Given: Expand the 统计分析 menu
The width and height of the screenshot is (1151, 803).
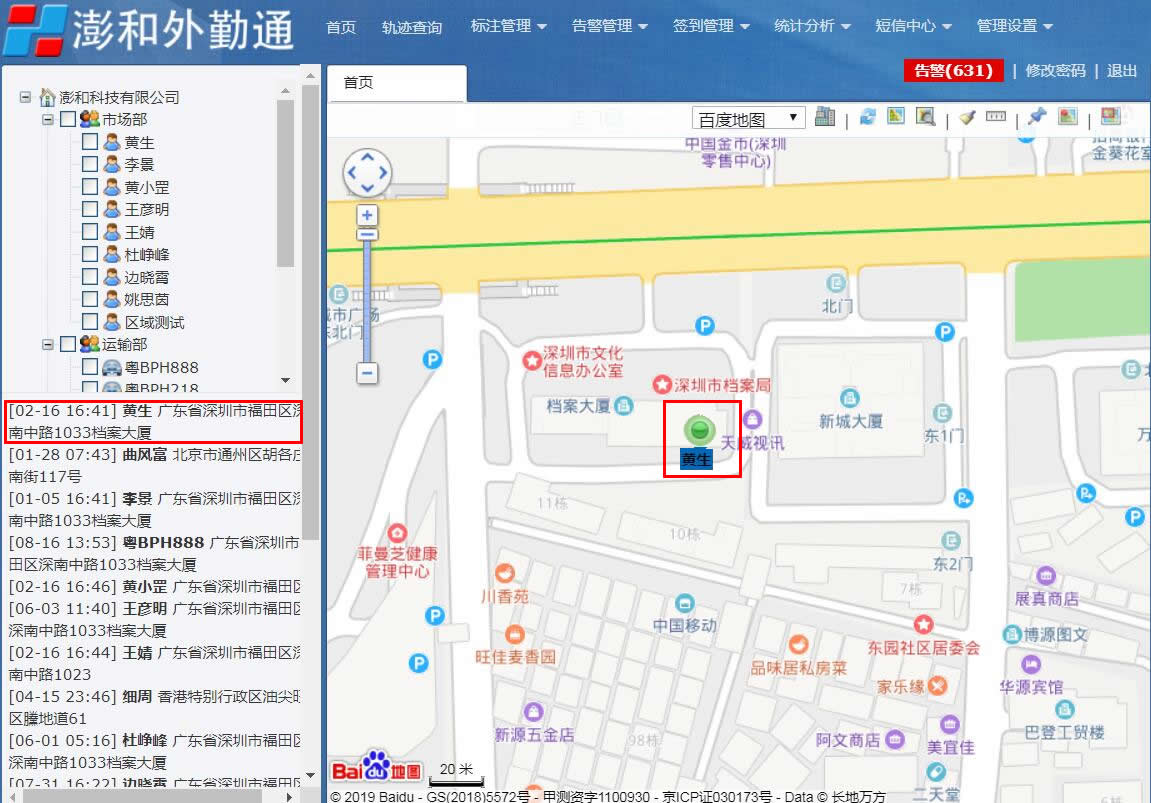Looking at the screenshot, I should [x=812, y=26].
